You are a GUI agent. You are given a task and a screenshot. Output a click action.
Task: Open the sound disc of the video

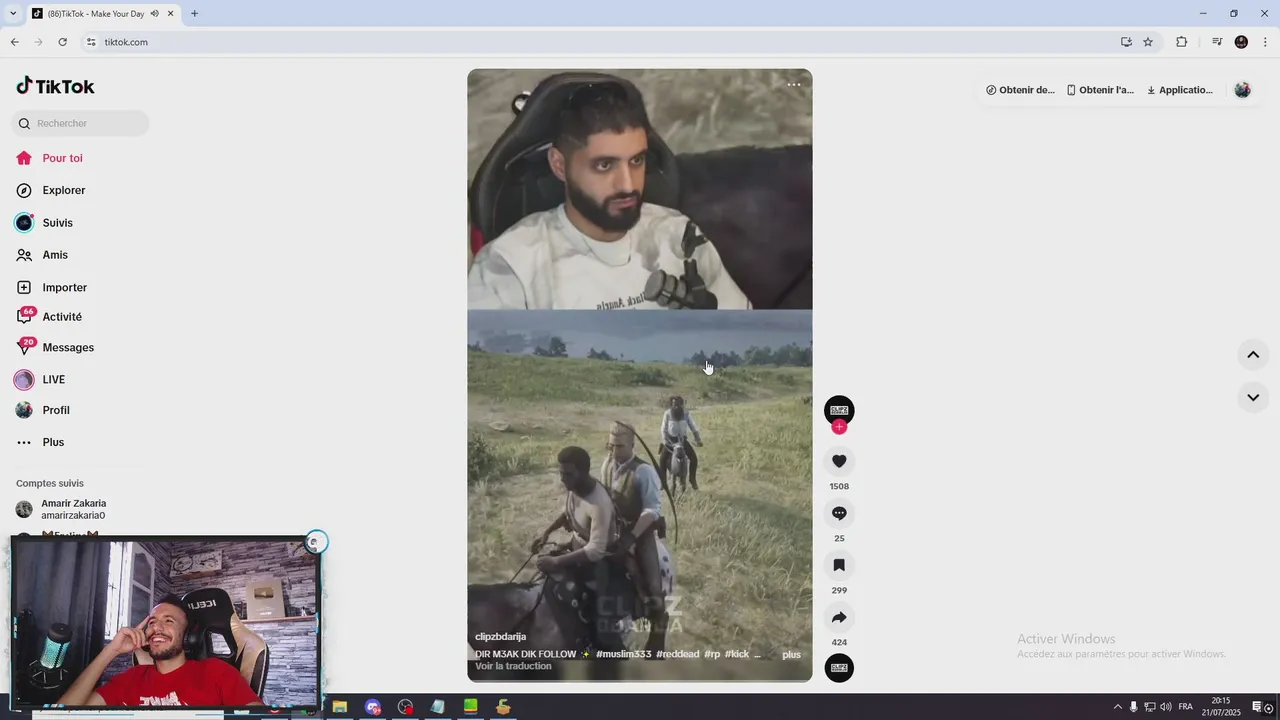(839, 668)
